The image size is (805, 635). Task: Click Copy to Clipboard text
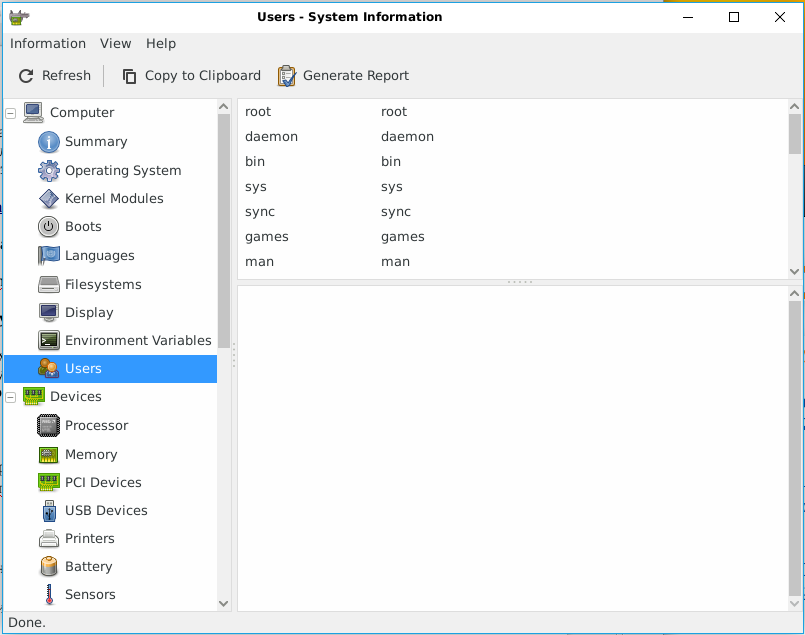tap(203, 75)
